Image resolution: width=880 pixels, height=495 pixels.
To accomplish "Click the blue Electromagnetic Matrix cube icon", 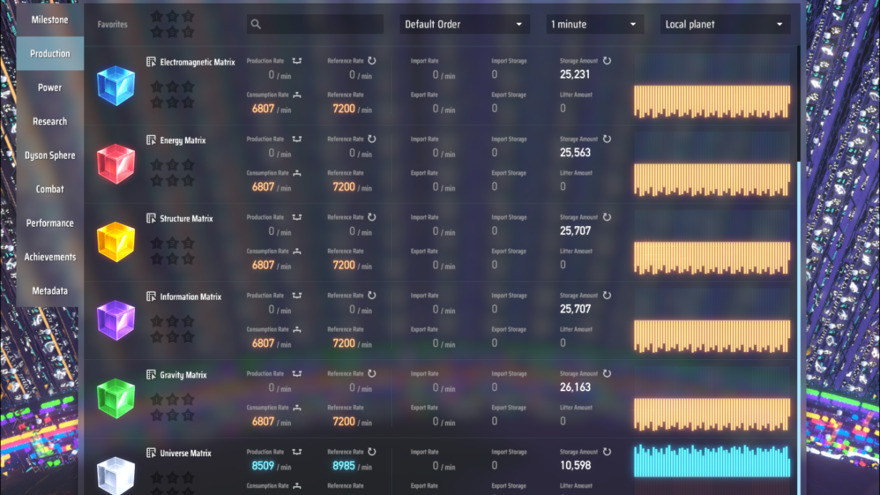I will click(x=115, y=86).
